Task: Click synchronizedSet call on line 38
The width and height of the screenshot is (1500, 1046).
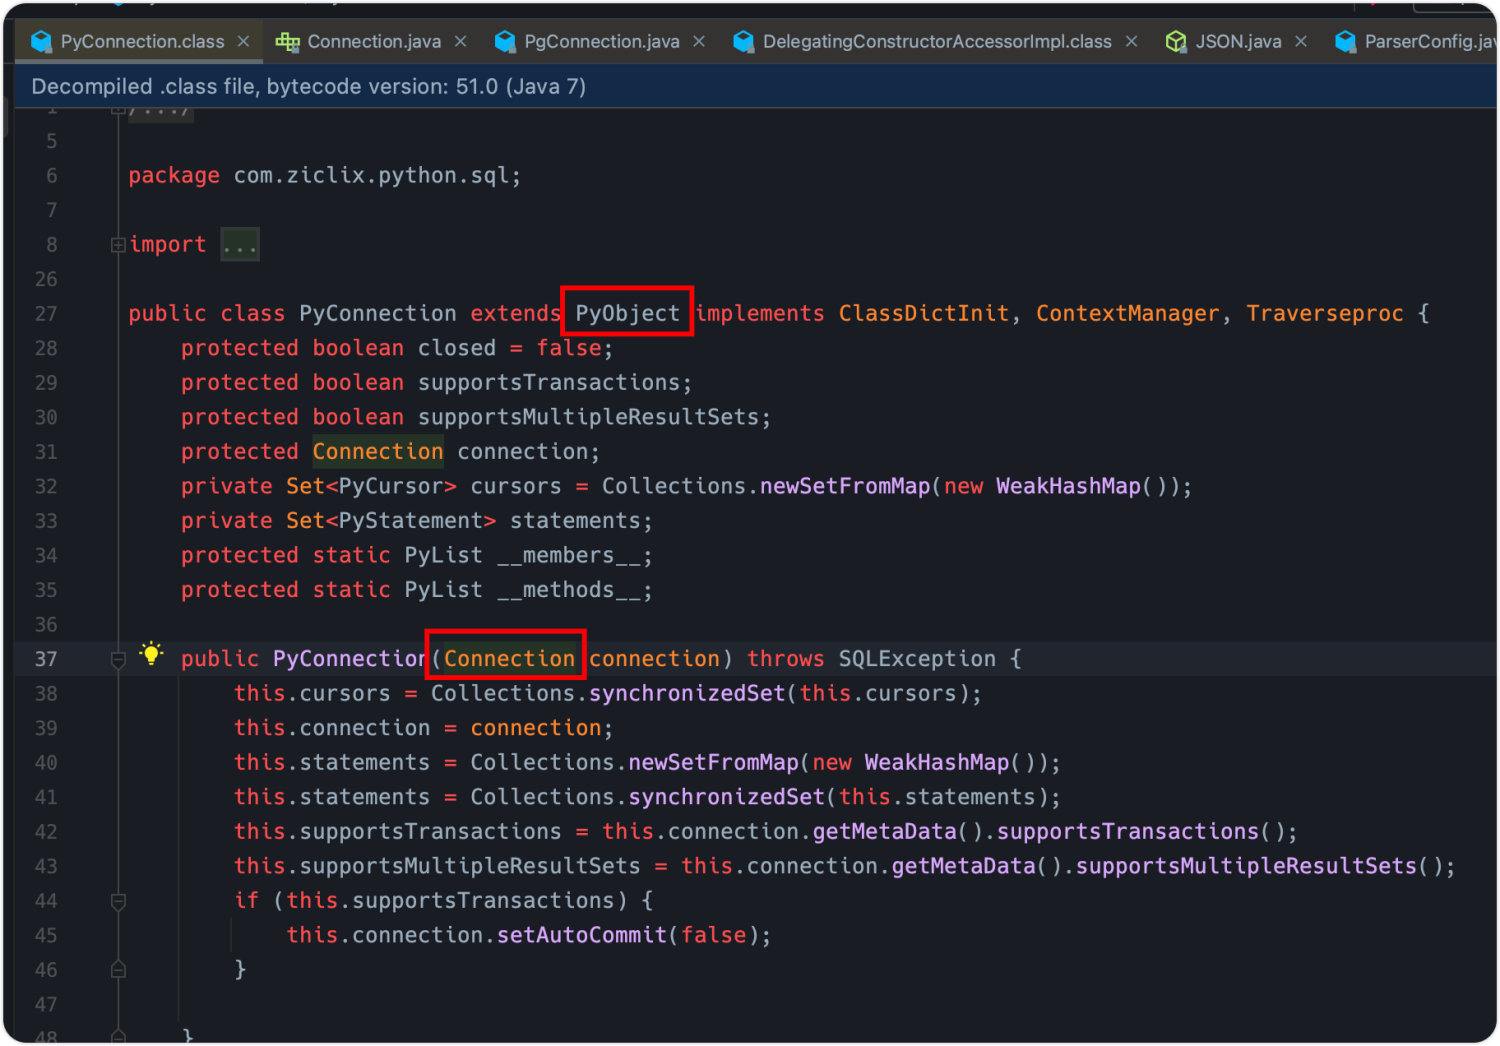Action: coord(687,693)
